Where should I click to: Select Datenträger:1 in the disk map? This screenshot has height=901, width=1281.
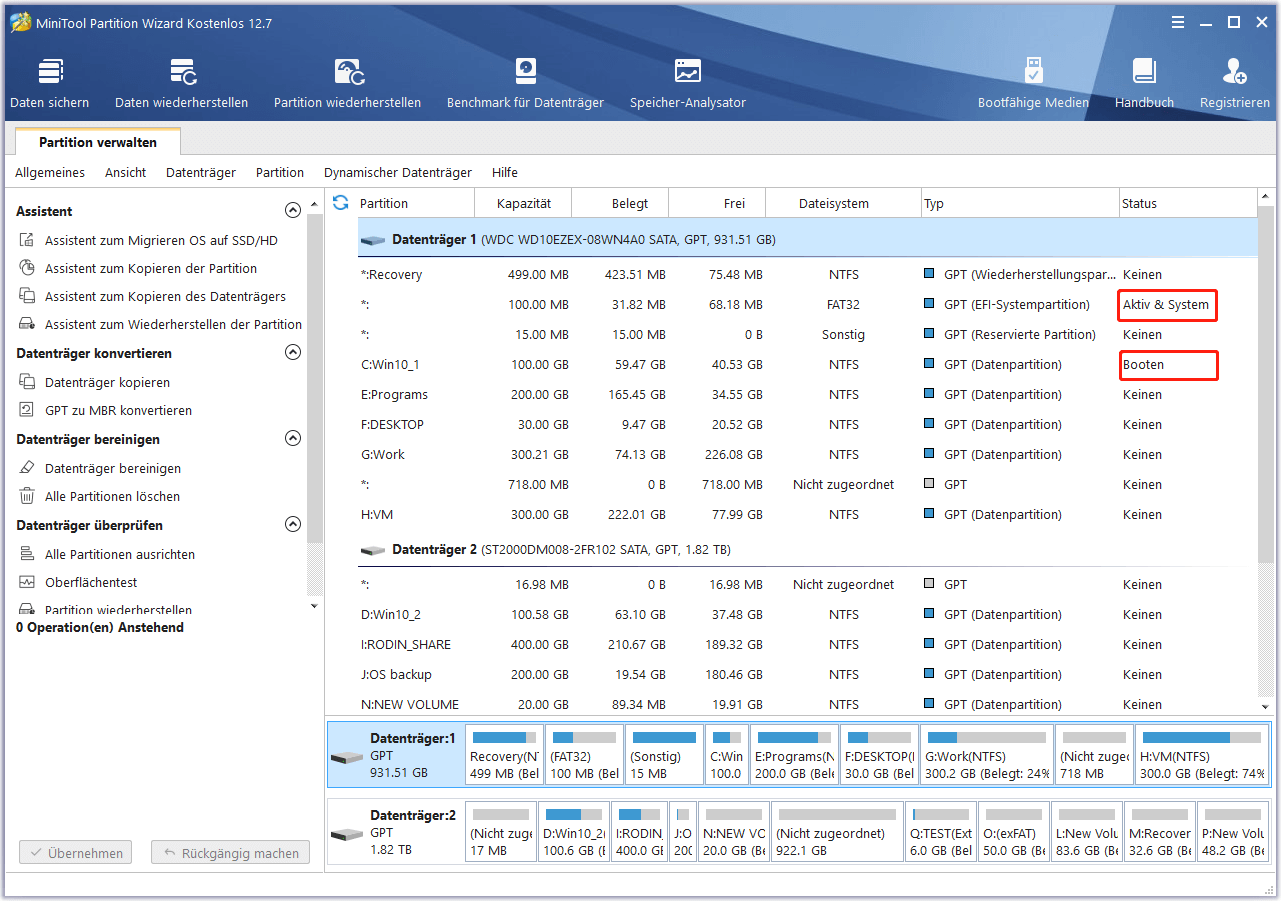coord(396,755)
